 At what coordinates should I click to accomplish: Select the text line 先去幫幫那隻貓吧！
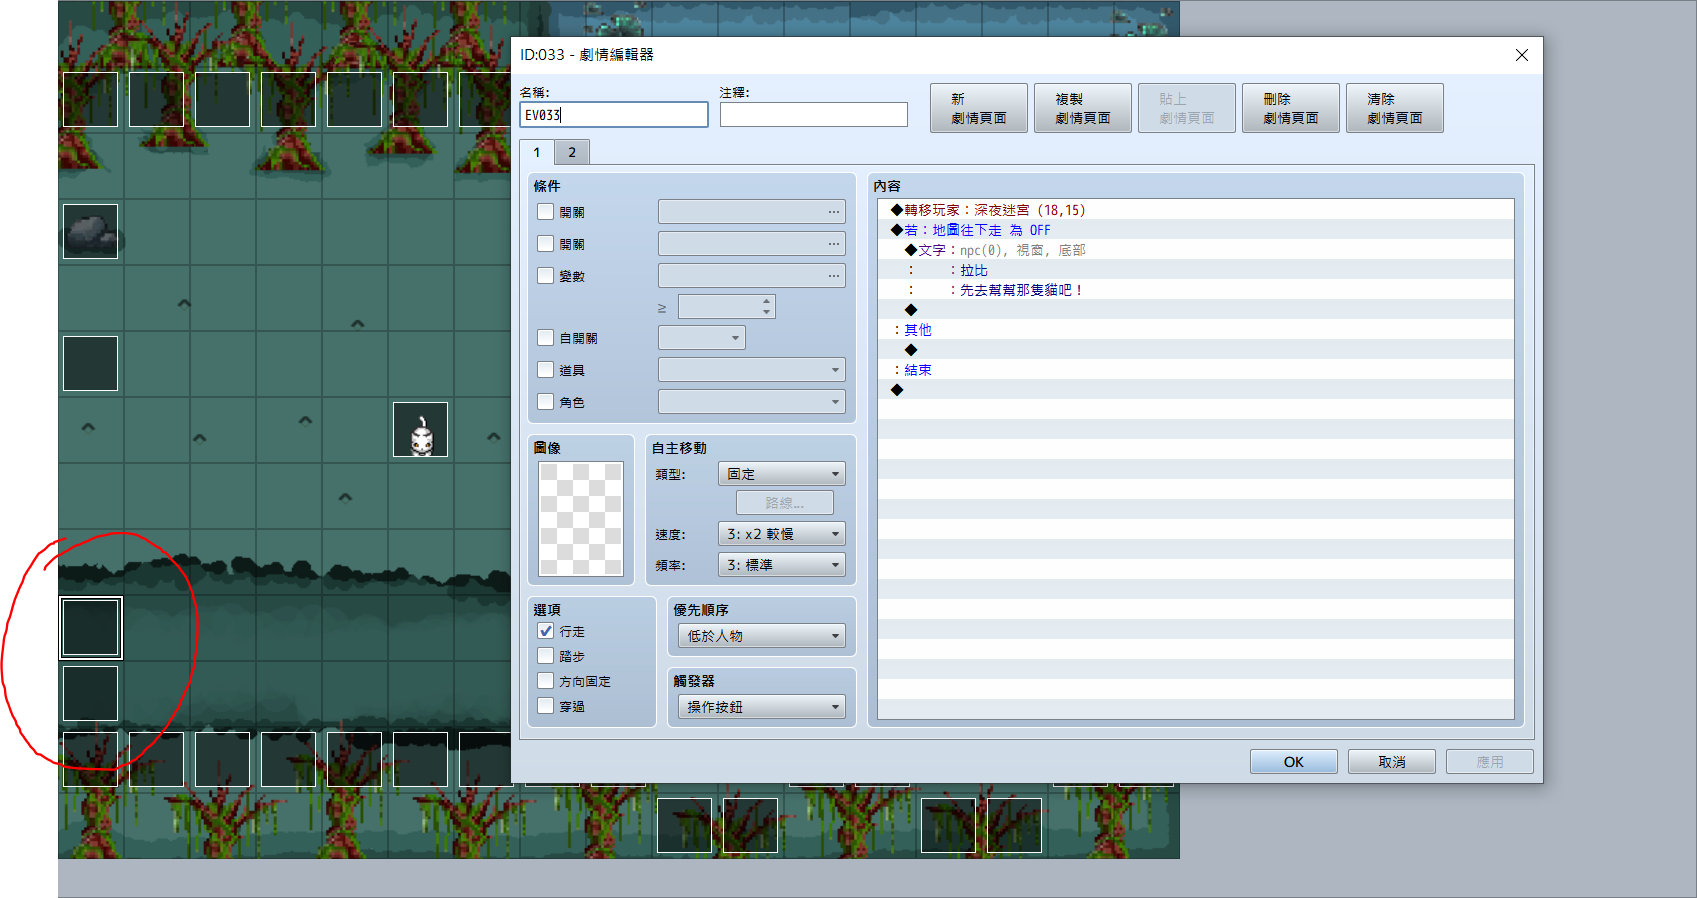1196,290
